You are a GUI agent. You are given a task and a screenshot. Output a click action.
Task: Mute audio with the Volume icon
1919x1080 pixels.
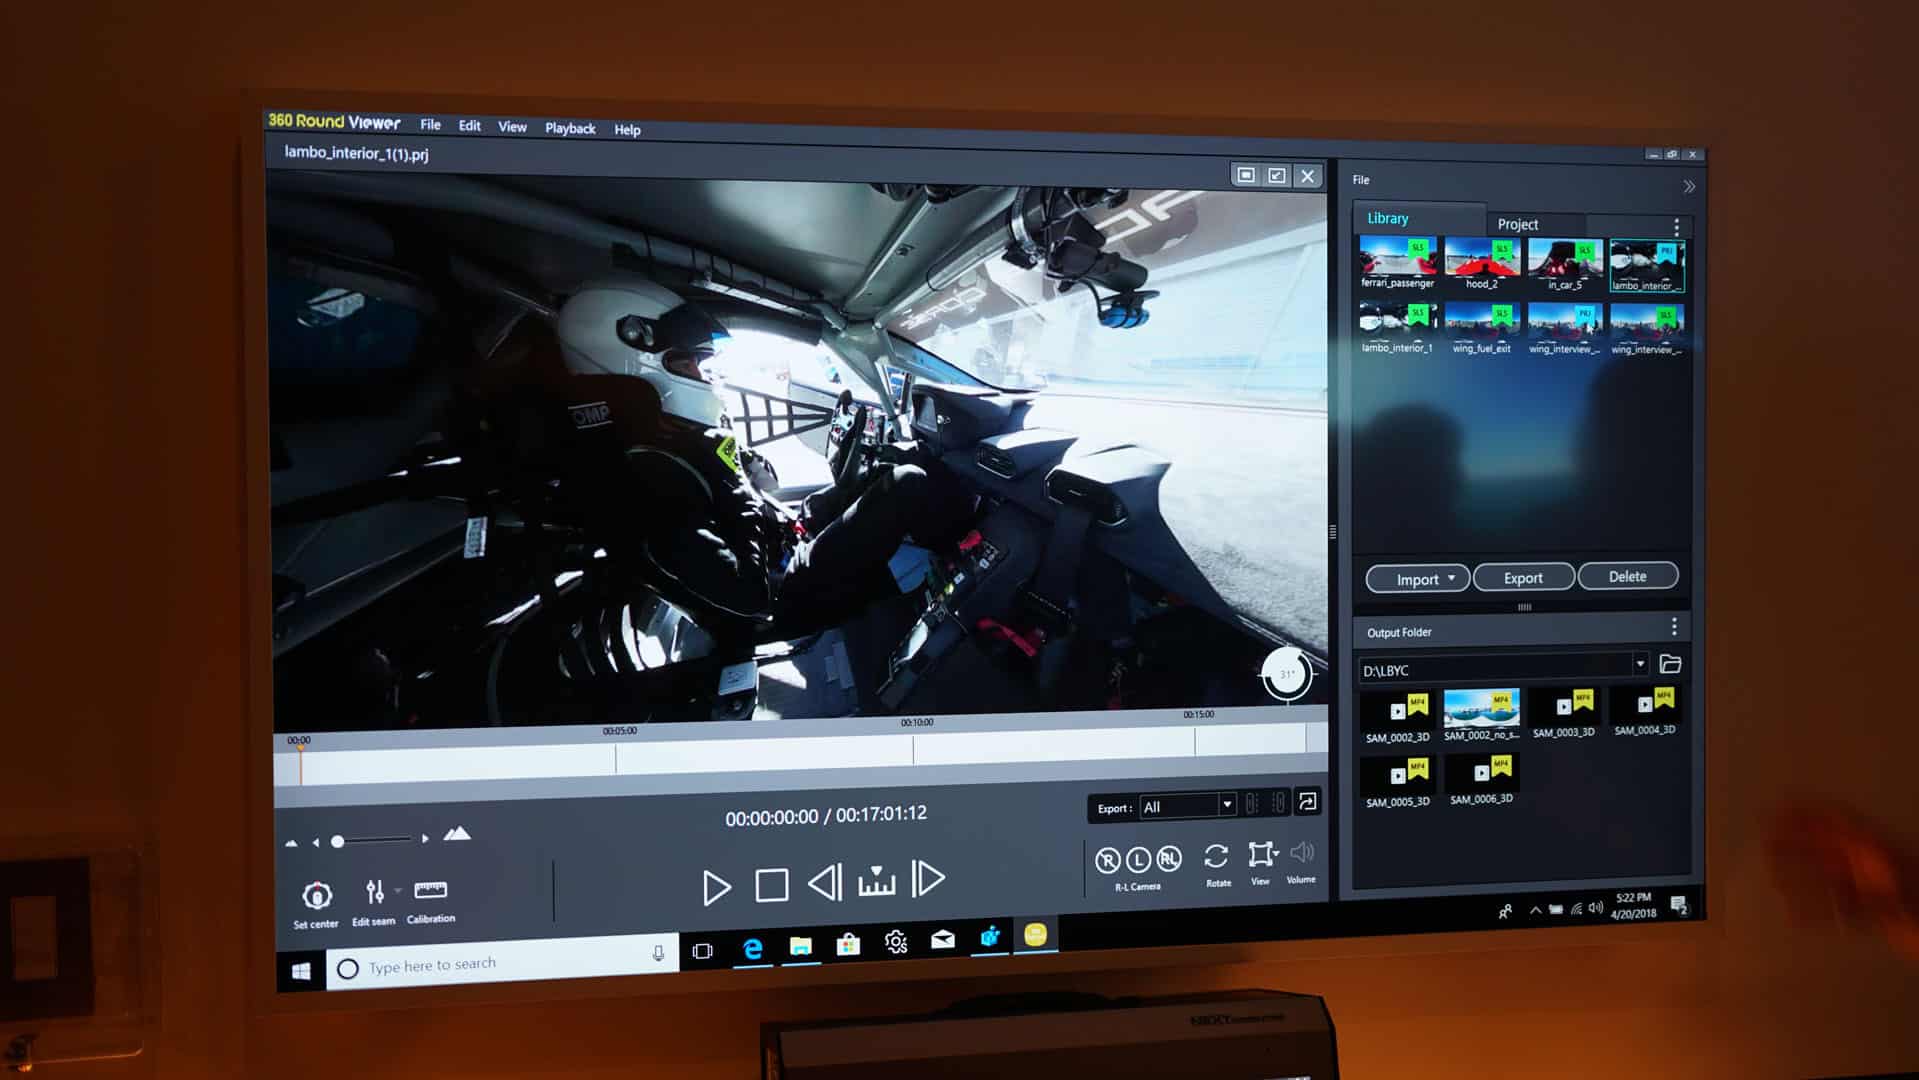pyautogui.click(x=1301, y=853)
